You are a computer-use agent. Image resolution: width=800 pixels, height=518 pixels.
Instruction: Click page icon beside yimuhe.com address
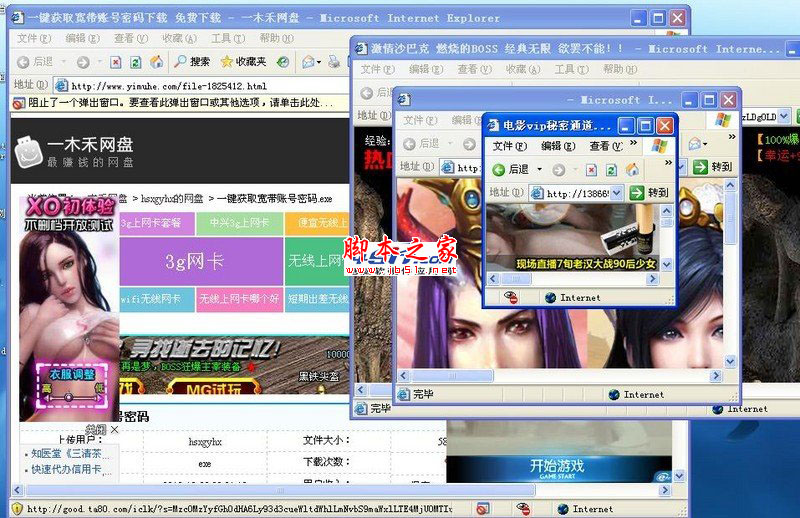click(x=61, y=85)
